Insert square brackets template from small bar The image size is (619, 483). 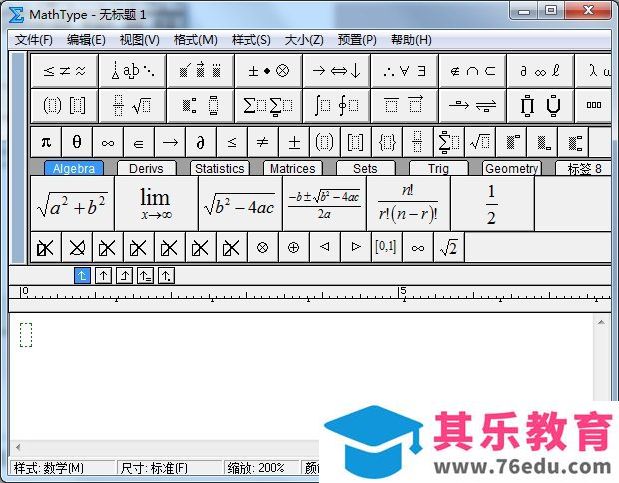(355, 142)
